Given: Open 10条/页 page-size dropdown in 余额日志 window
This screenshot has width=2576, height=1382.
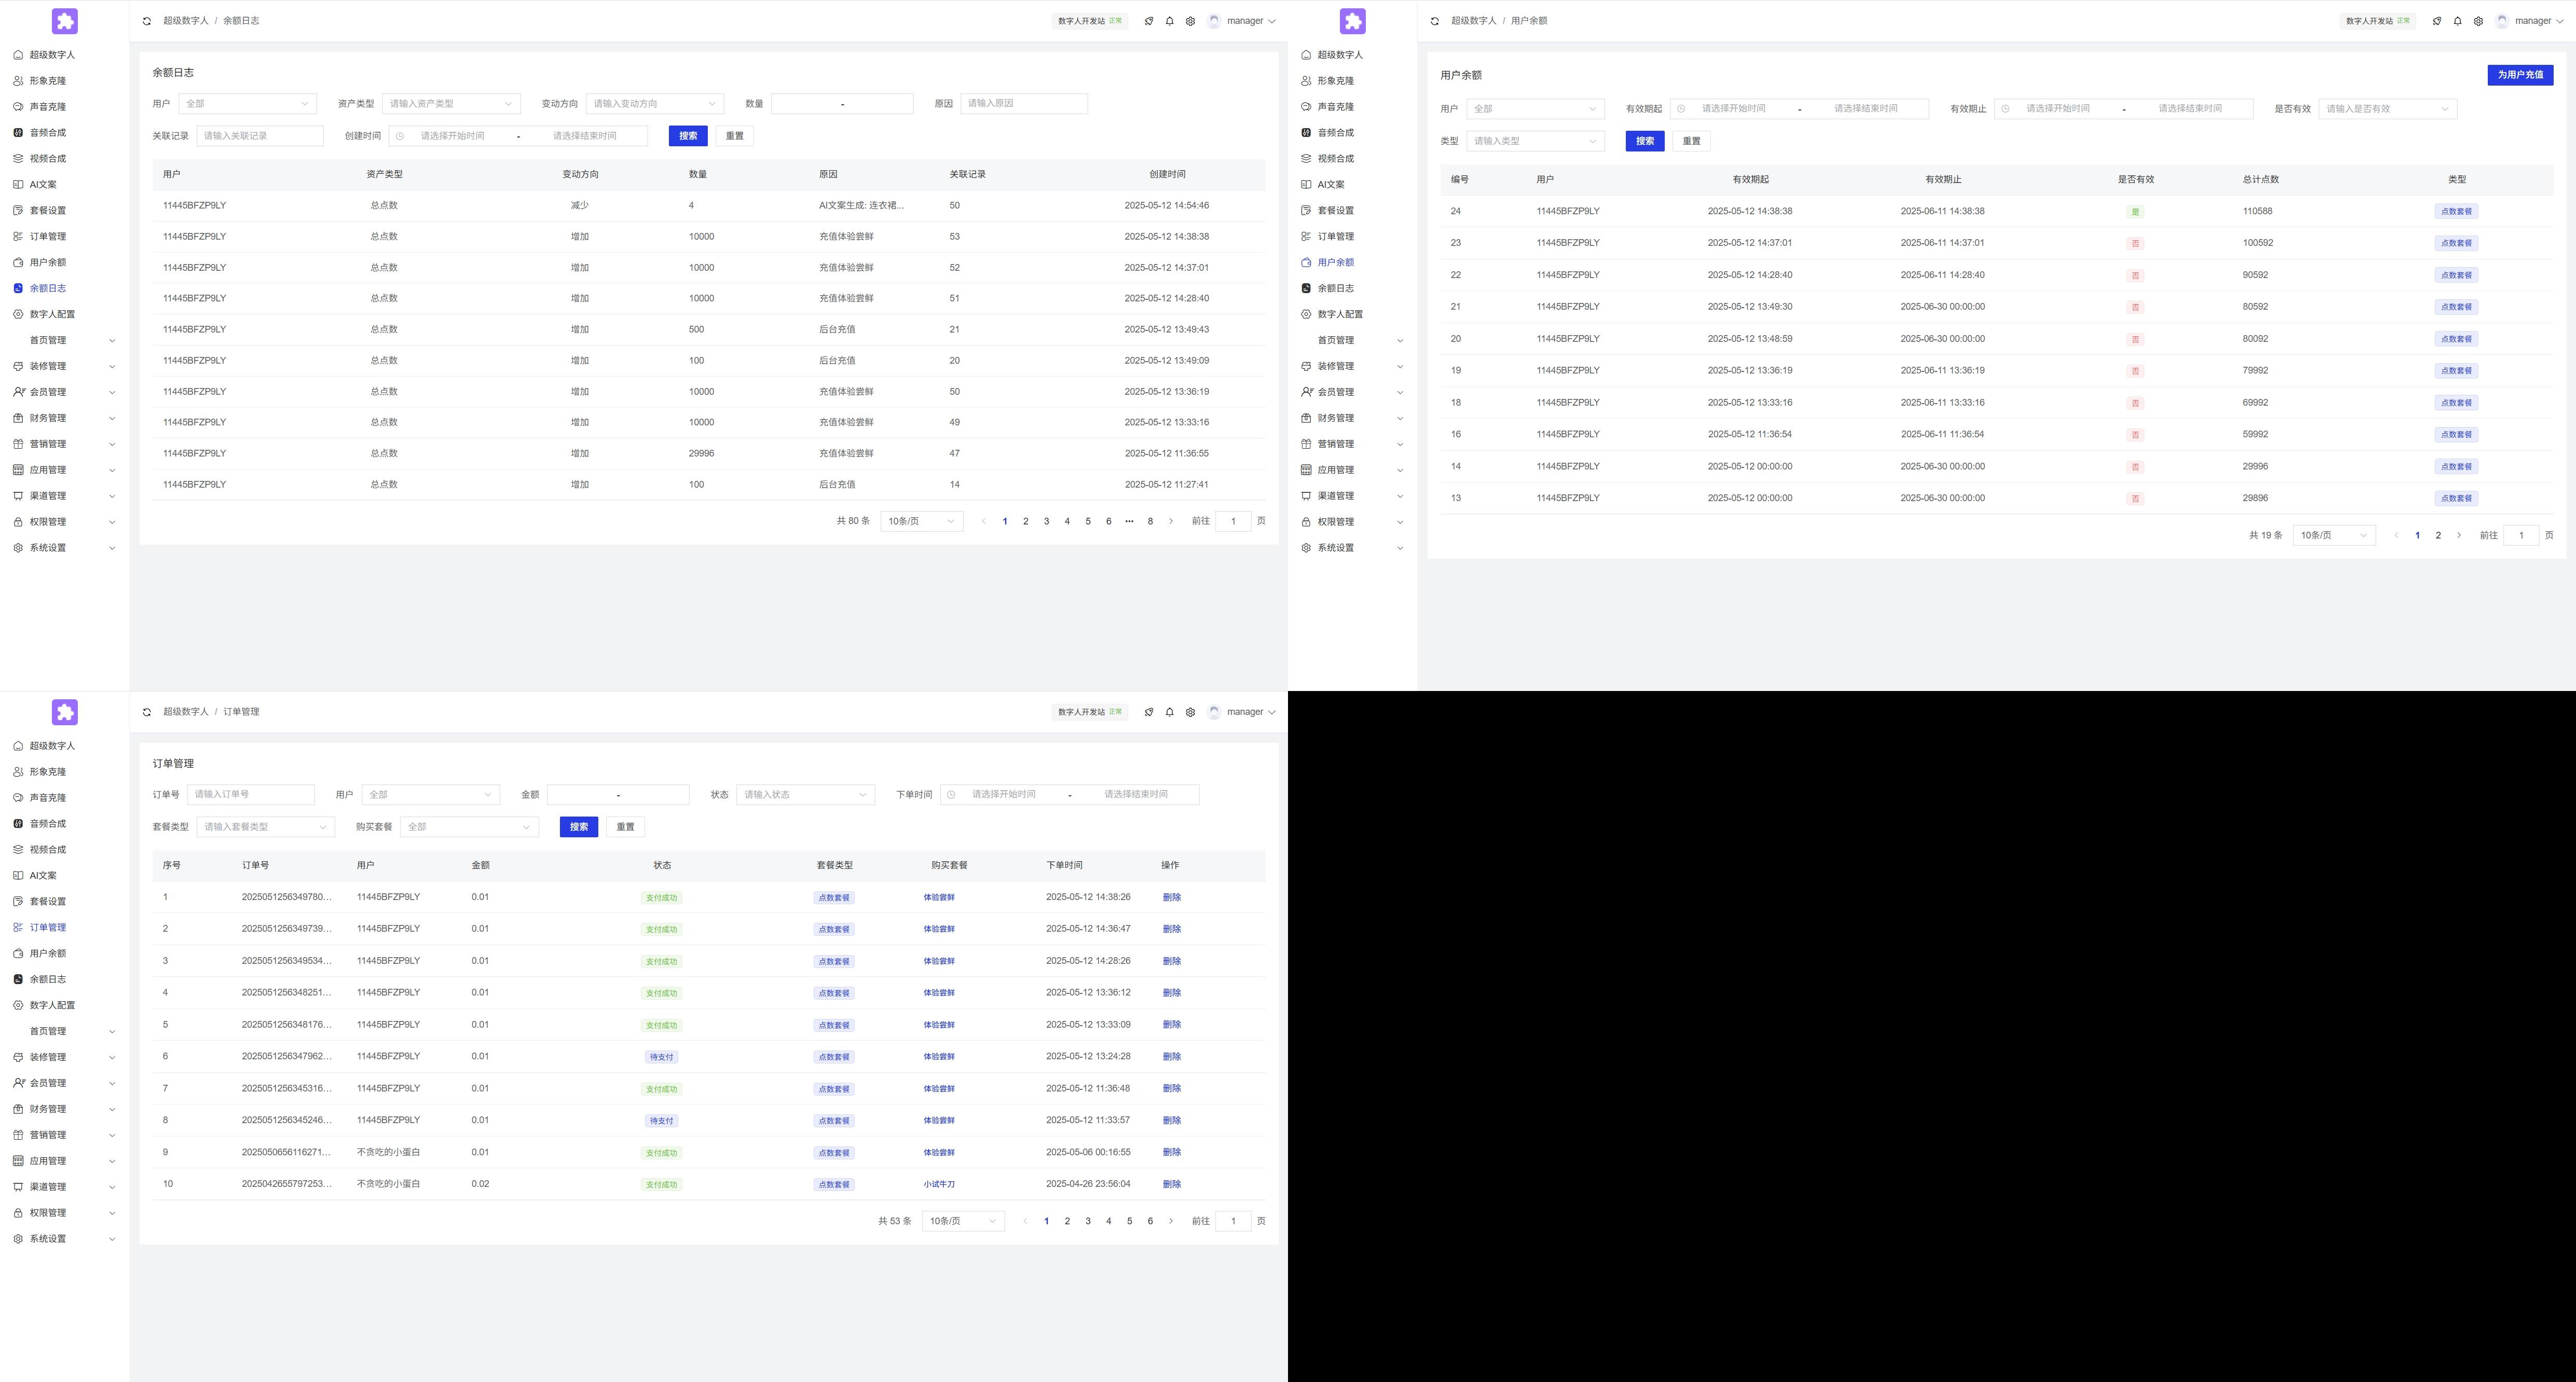Looking at the screenshot, I should (x=922, y=521).
